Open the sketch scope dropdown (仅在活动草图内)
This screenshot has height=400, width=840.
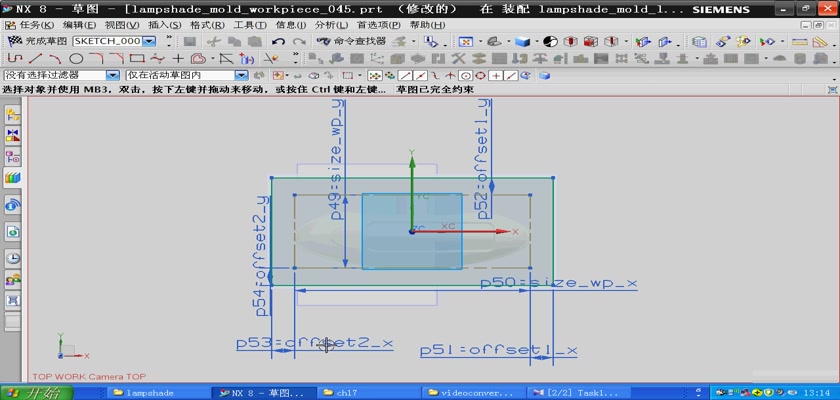241,75
